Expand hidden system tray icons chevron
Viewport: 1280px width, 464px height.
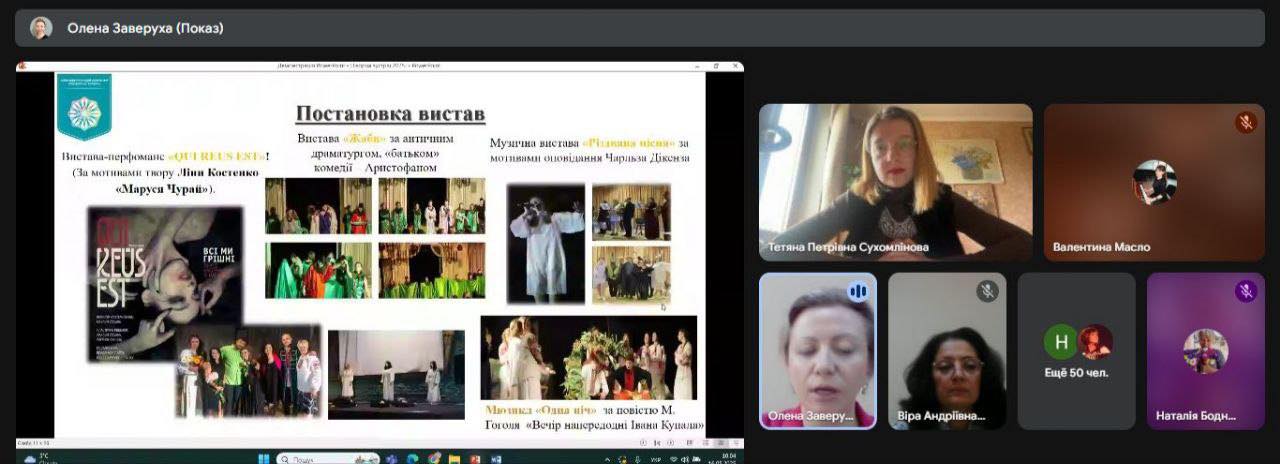coord(608,459)
